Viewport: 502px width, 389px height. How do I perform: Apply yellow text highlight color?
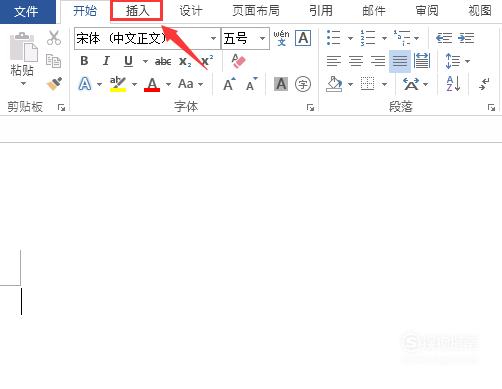coord(118,84)
